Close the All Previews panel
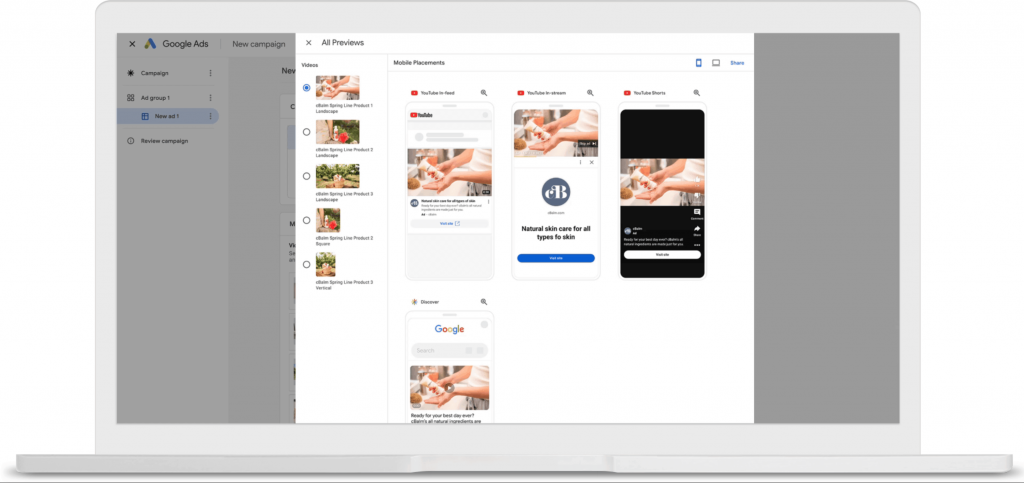 point(308,43)
